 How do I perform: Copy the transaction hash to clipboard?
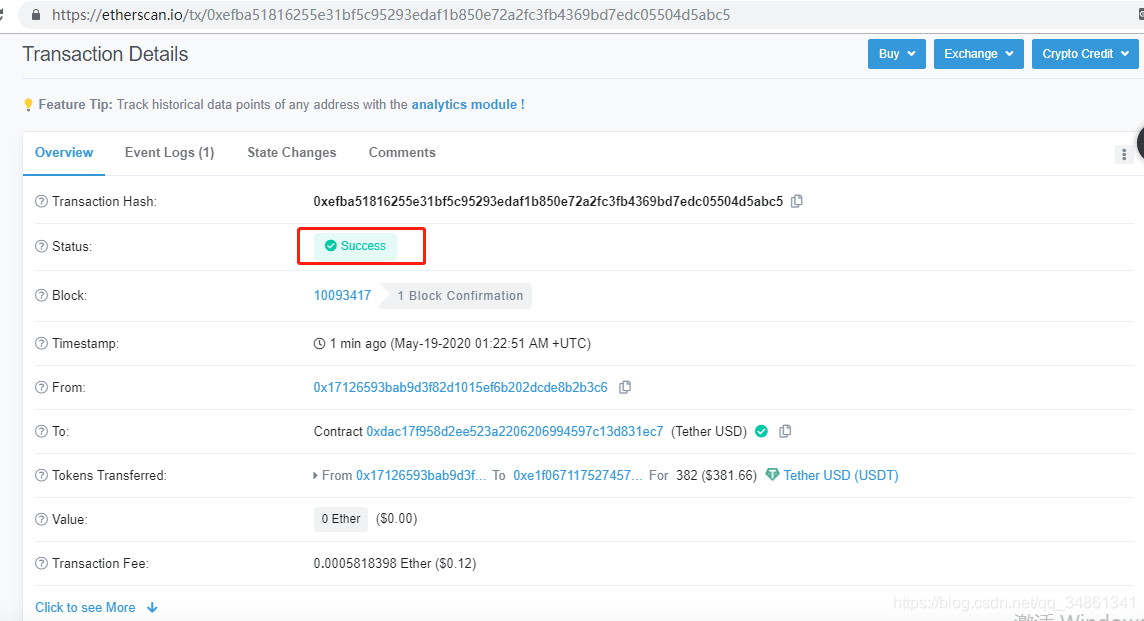[x=797, y=201]
